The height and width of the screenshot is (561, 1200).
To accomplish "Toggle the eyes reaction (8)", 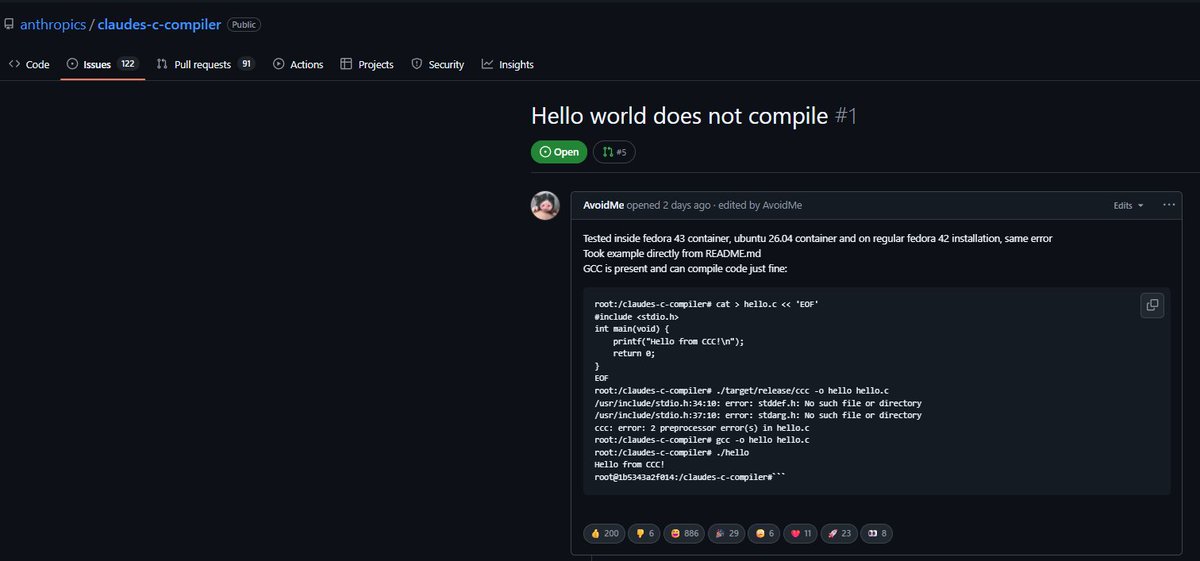I will tap(879, 533).
